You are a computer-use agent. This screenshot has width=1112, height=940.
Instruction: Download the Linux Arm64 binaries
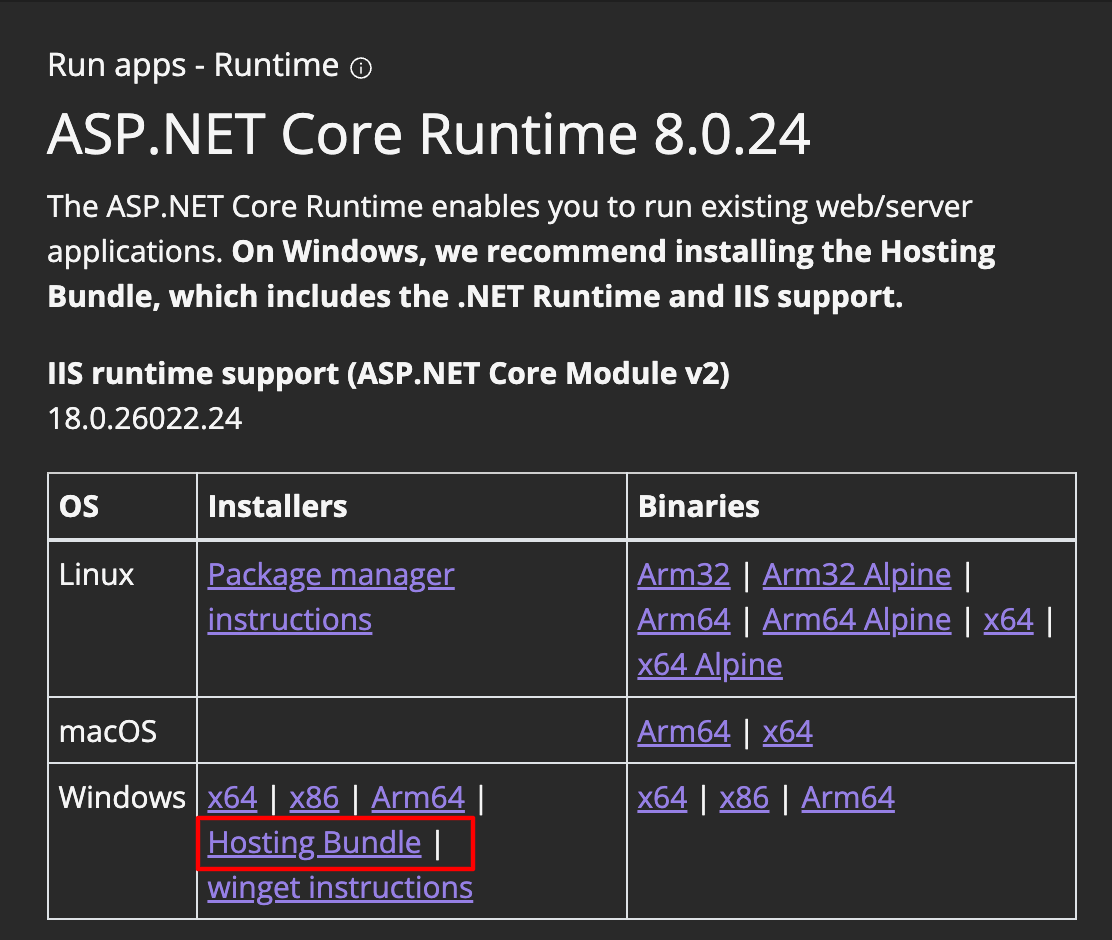(x=684, y=619)
